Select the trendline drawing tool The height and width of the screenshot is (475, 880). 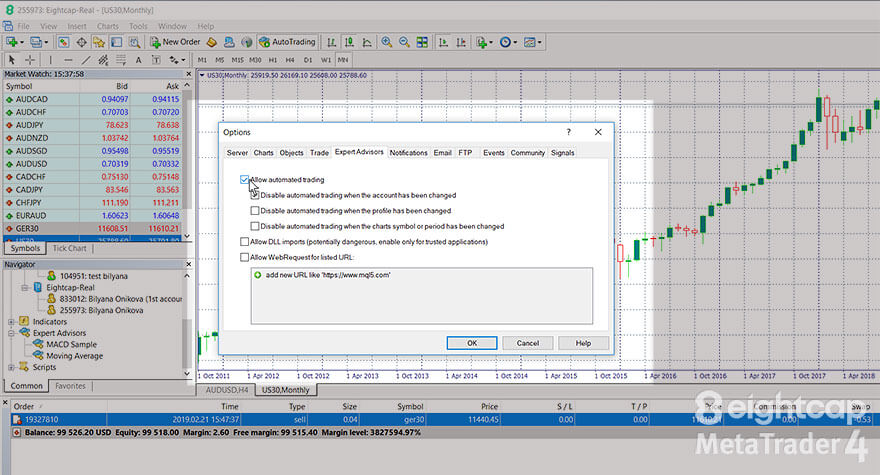click(x=85, y=60)
